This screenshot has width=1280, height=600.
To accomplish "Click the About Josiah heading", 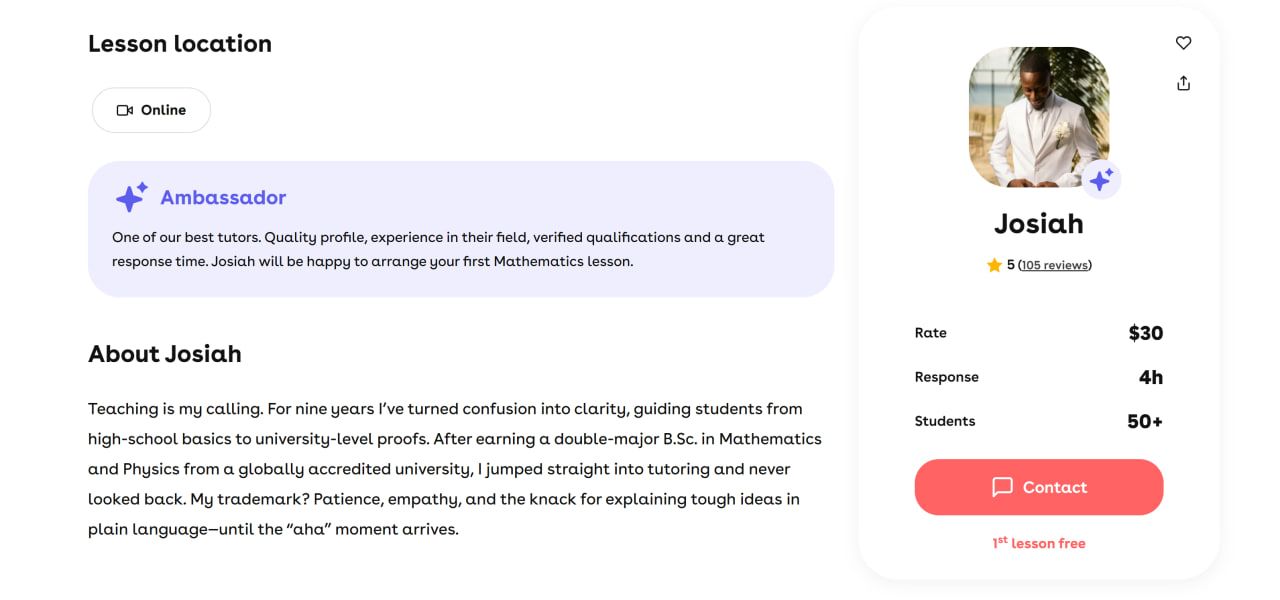I will [x=165, y=354].
